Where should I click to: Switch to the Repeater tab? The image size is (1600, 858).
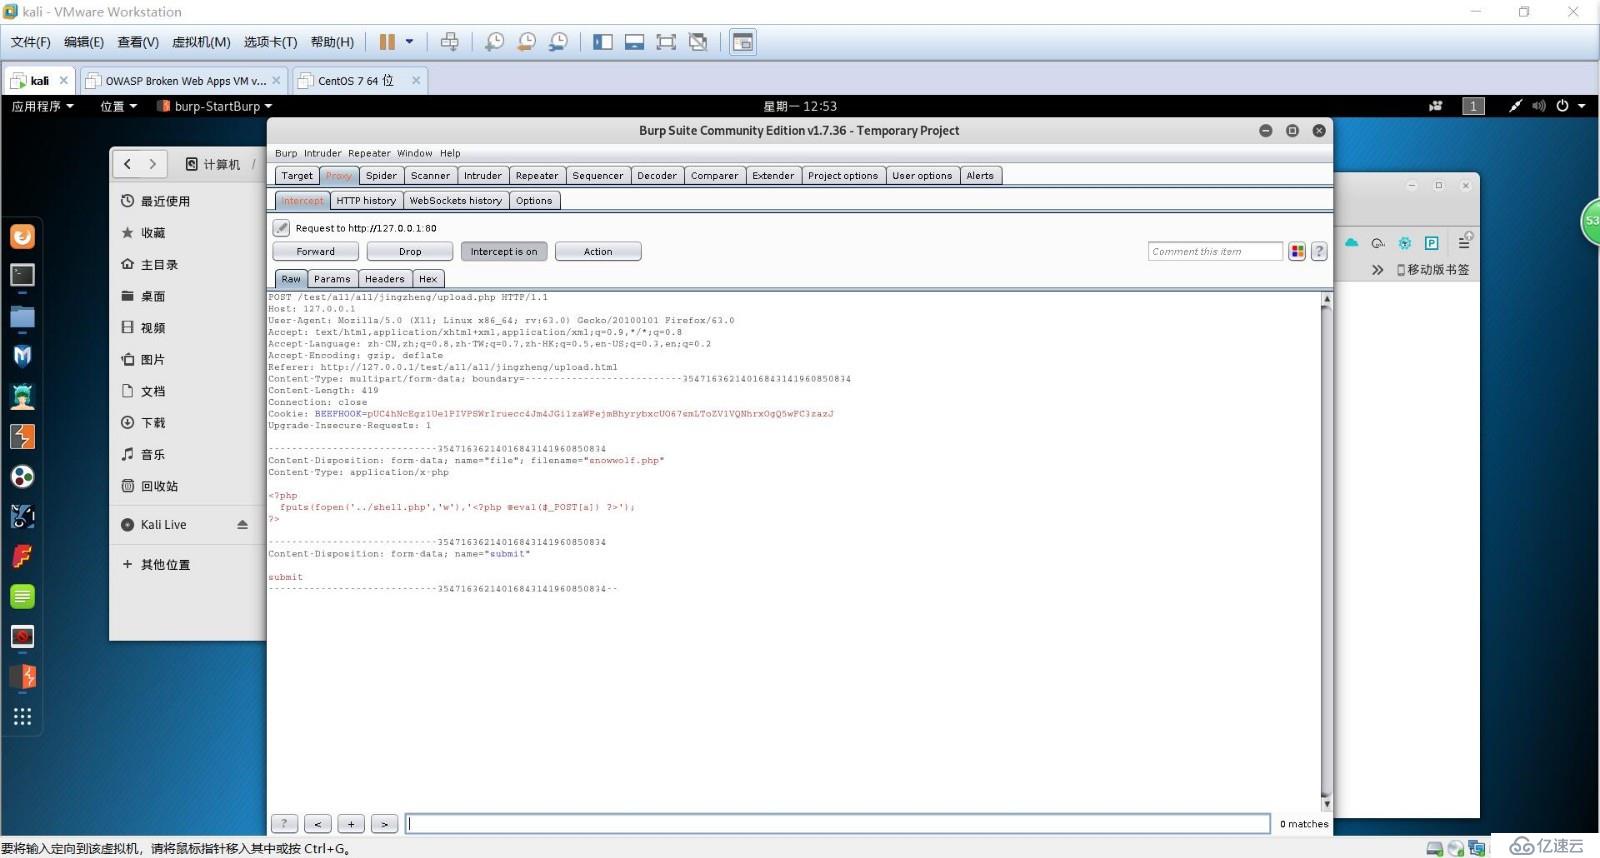point(537,175)
